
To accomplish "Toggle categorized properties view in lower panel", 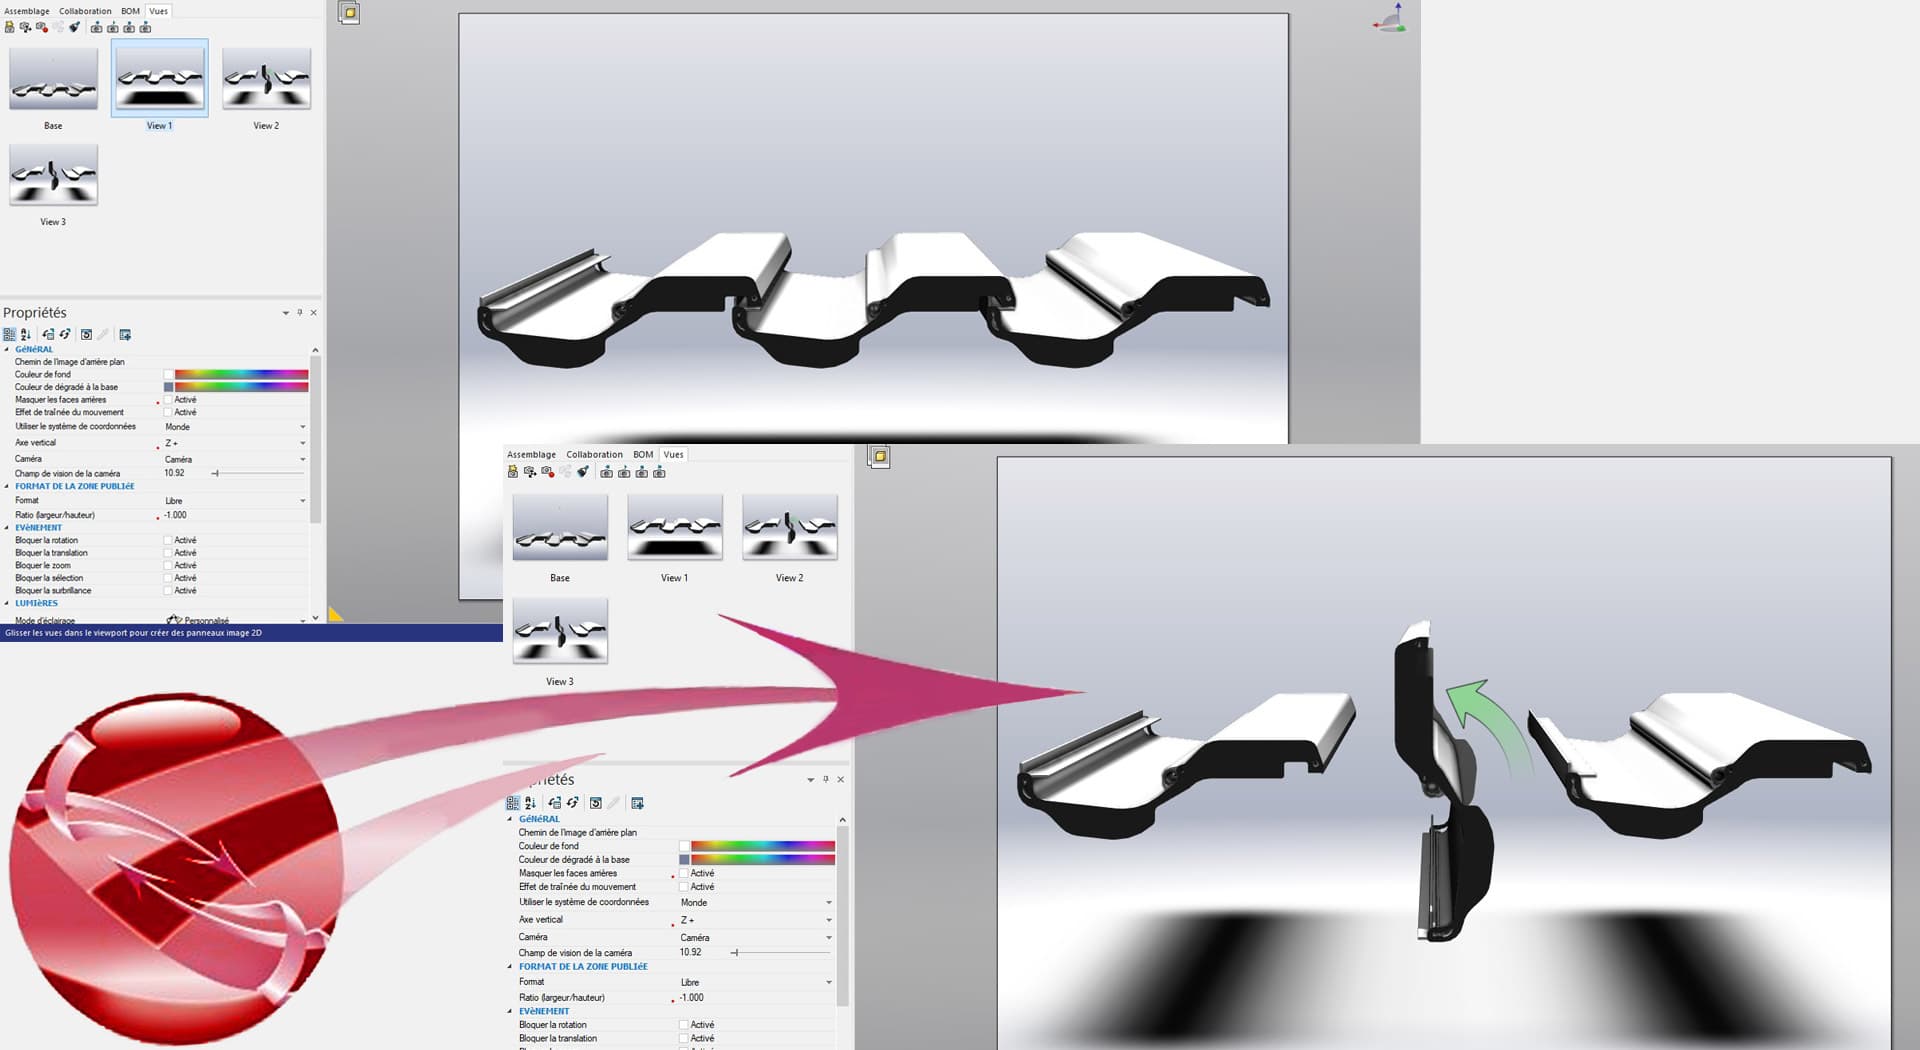I will click(513, 803).
